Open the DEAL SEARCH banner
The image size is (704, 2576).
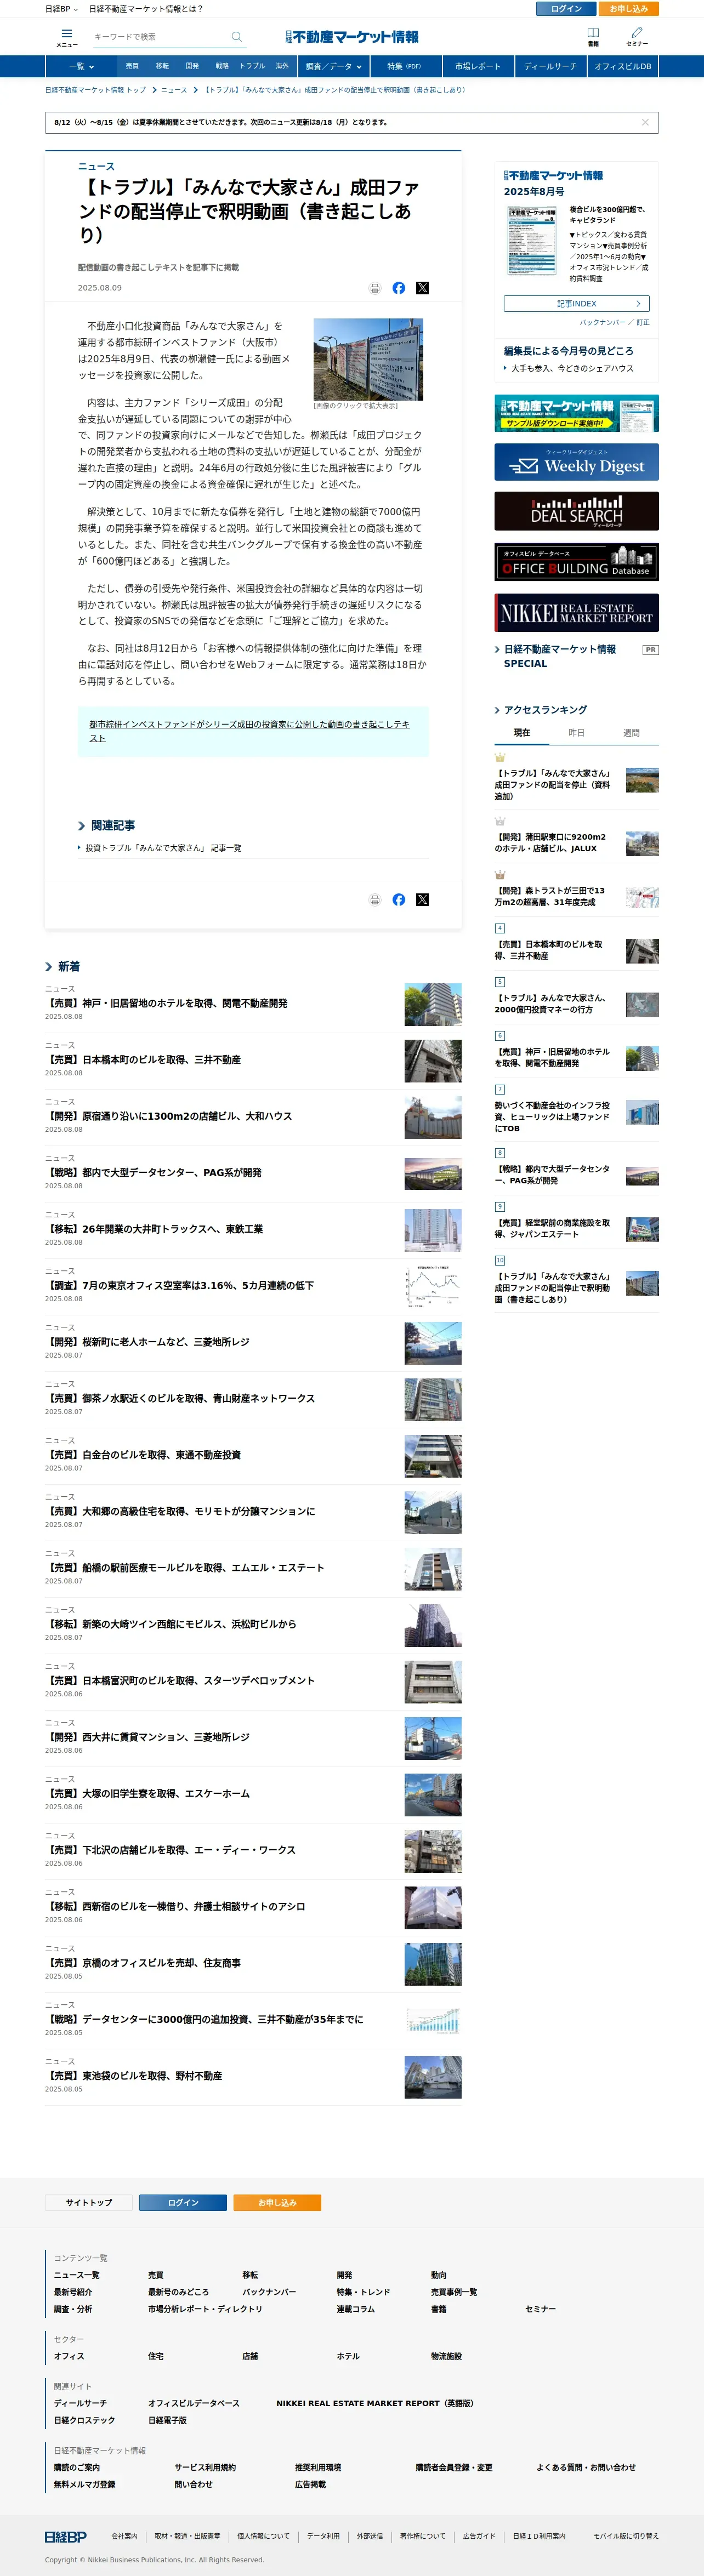(576, 511)
